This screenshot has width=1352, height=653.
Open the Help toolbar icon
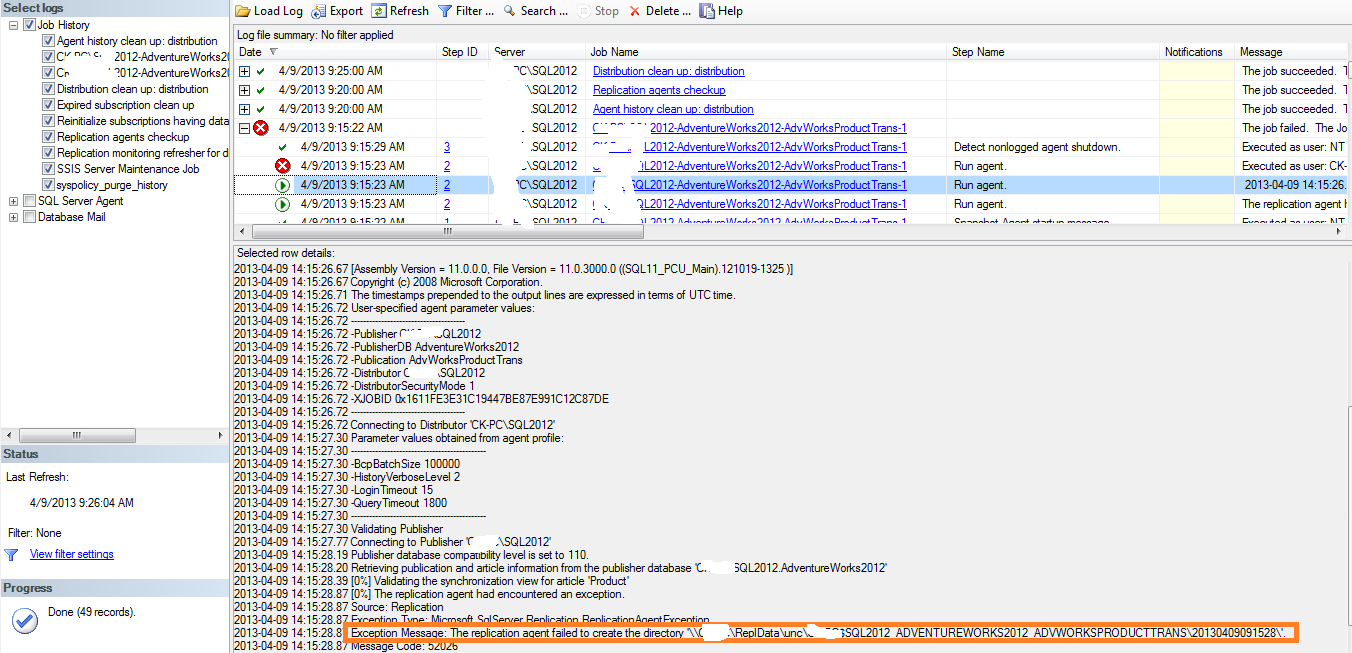[720, 11]
